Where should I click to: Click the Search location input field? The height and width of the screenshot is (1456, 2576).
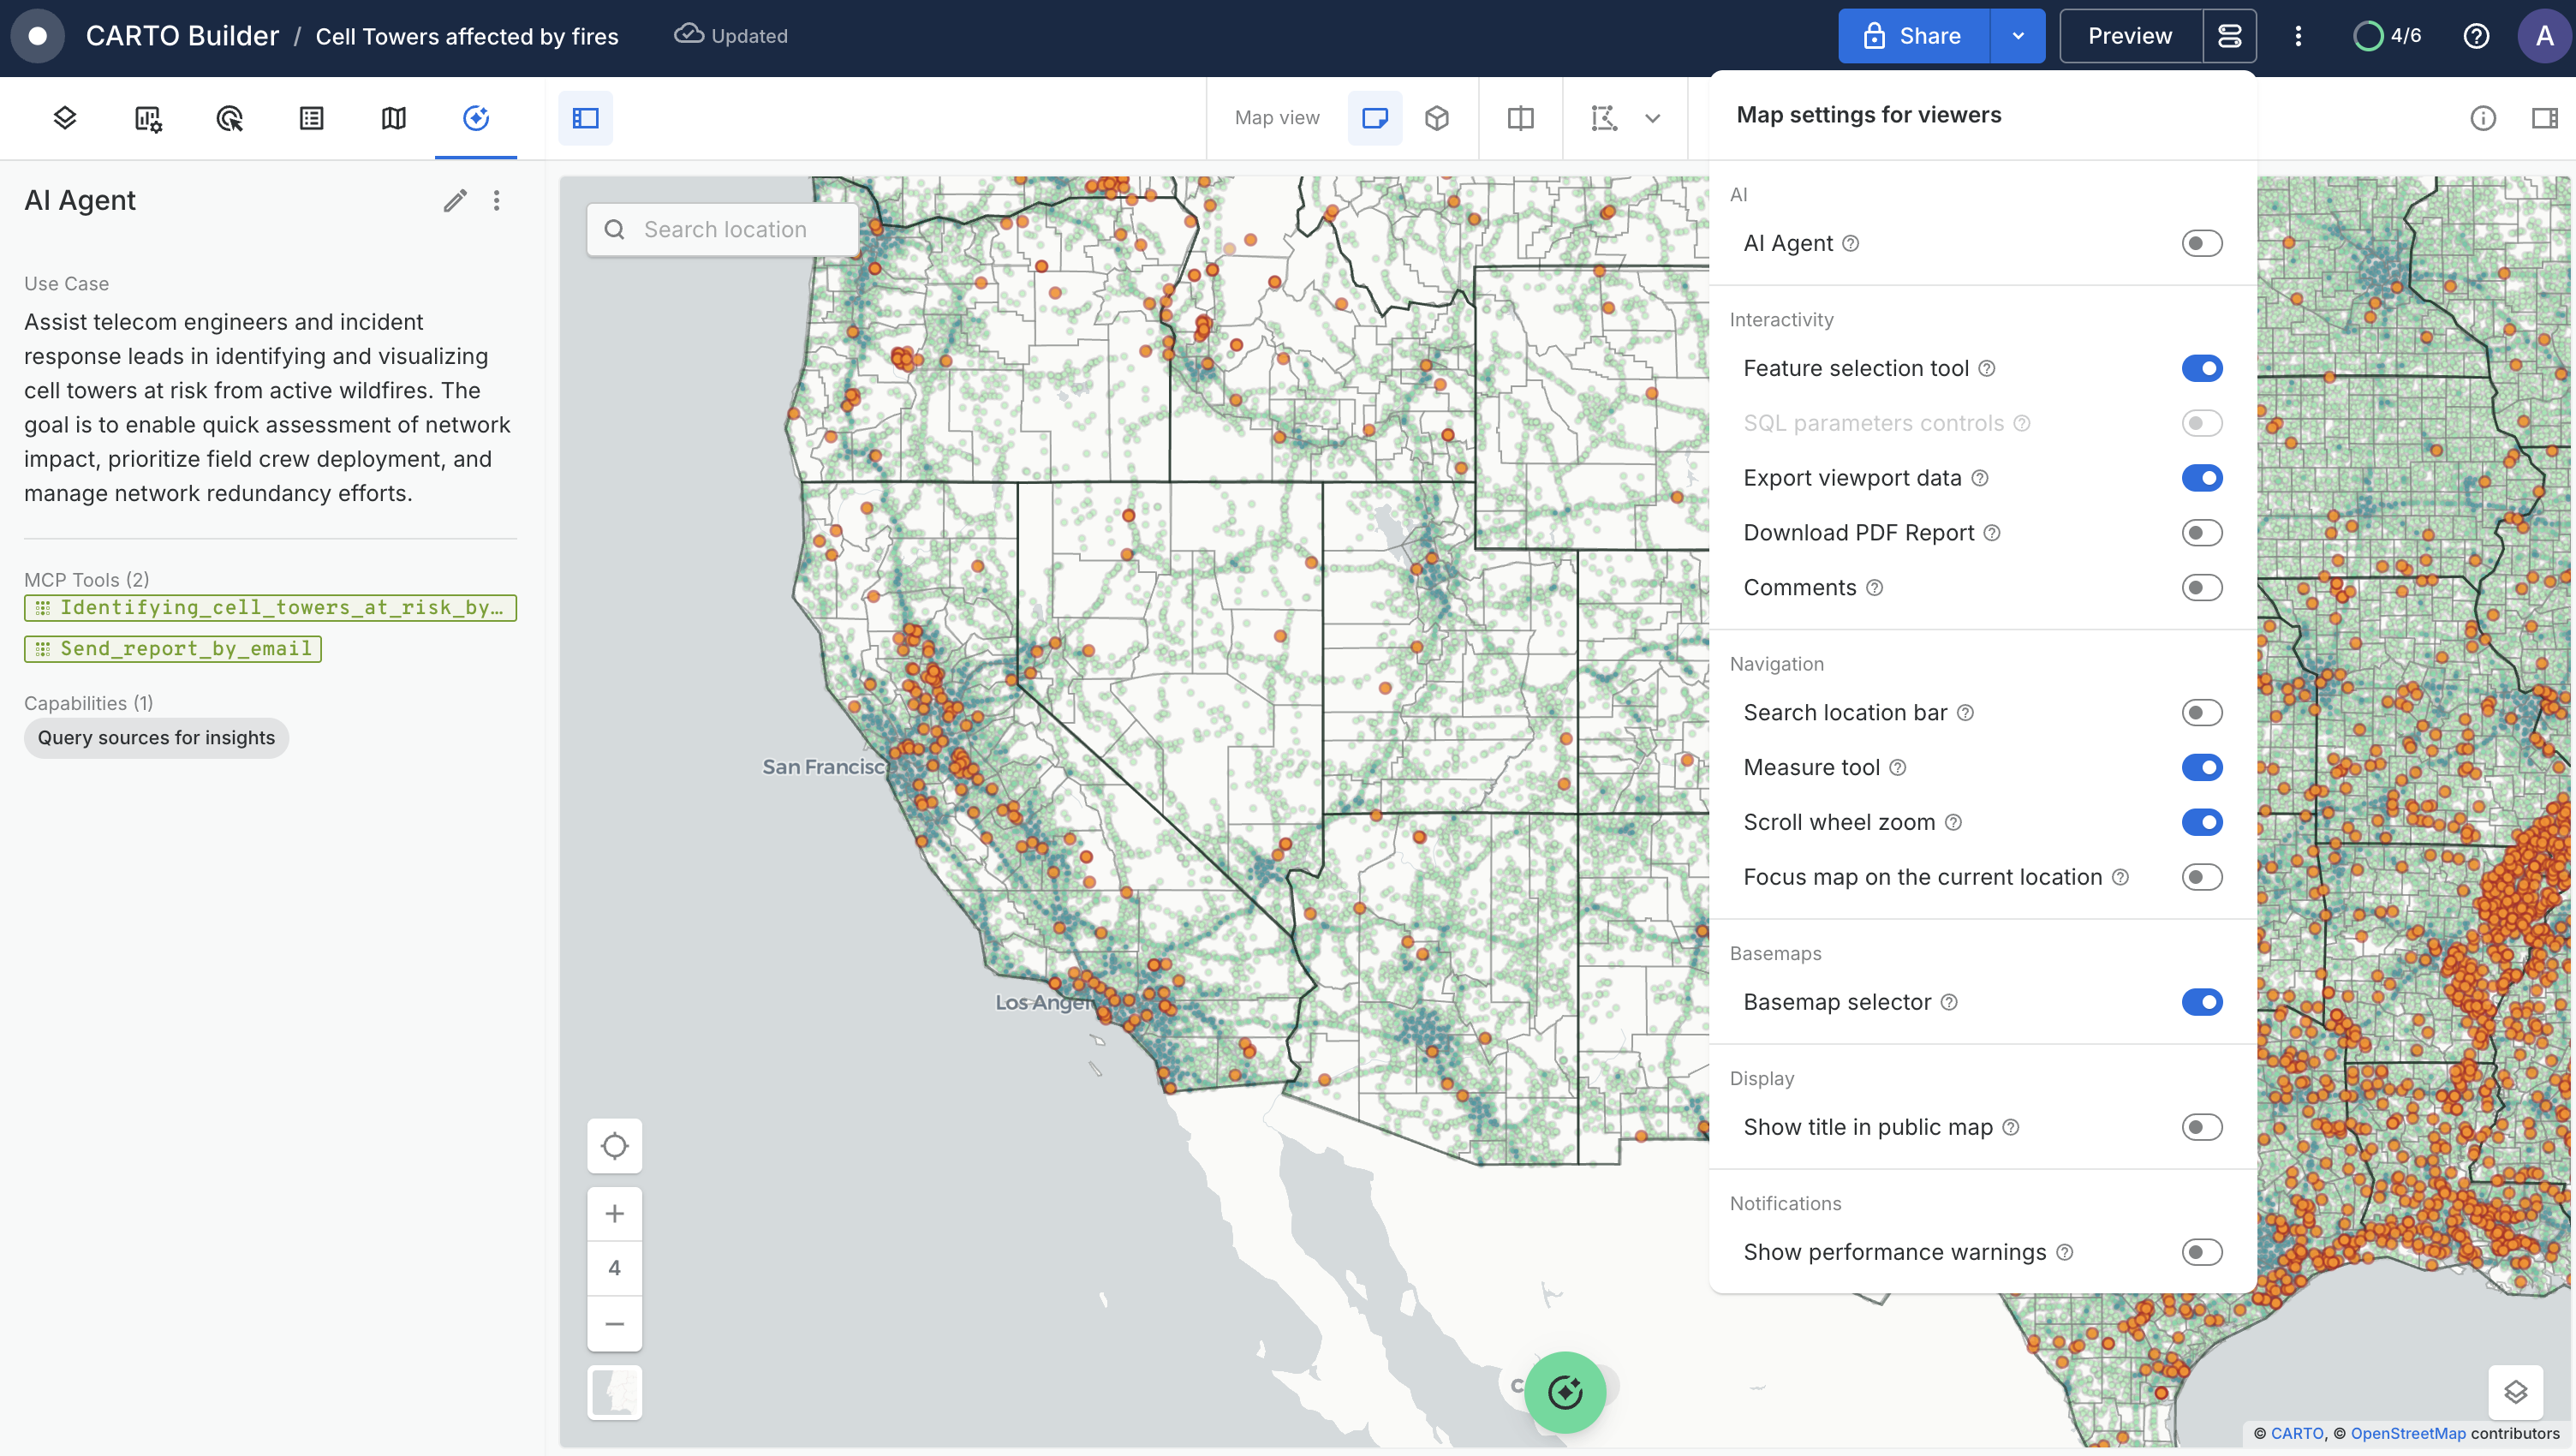pyautogui.click(x=725, y=230)
